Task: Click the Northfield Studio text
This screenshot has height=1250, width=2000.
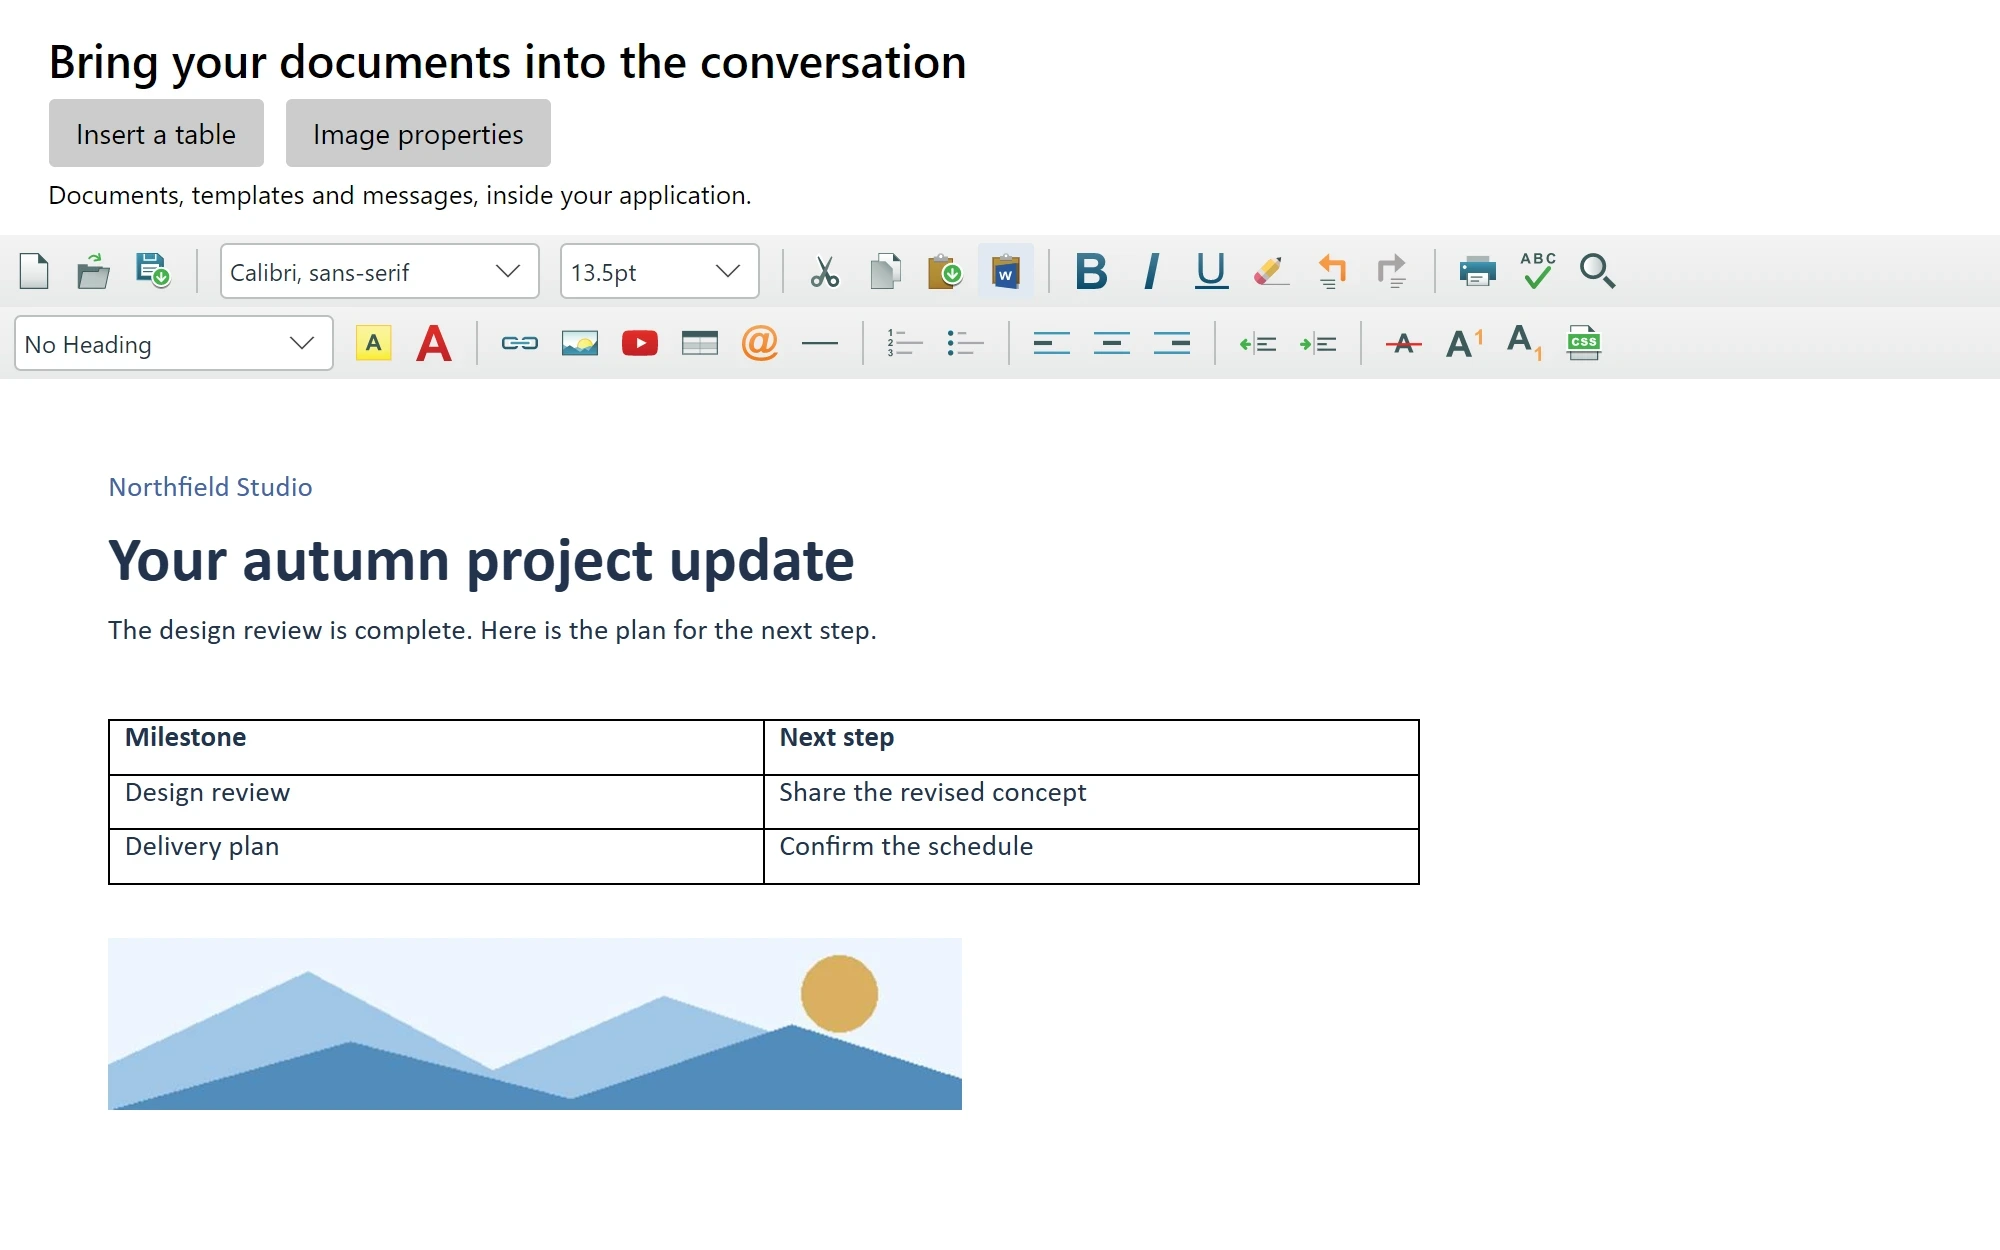Action: coord(210,487)
